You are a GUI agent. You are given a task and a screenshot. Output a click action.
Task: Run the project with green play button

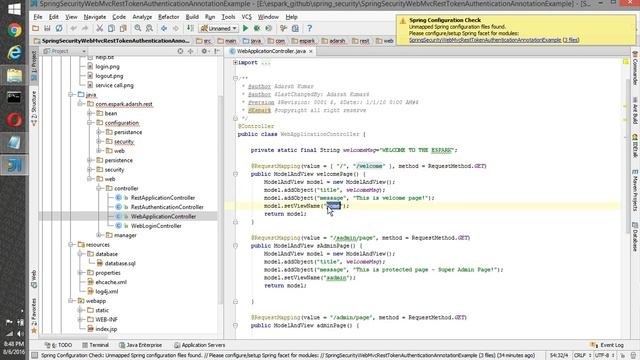click(245, 29)
